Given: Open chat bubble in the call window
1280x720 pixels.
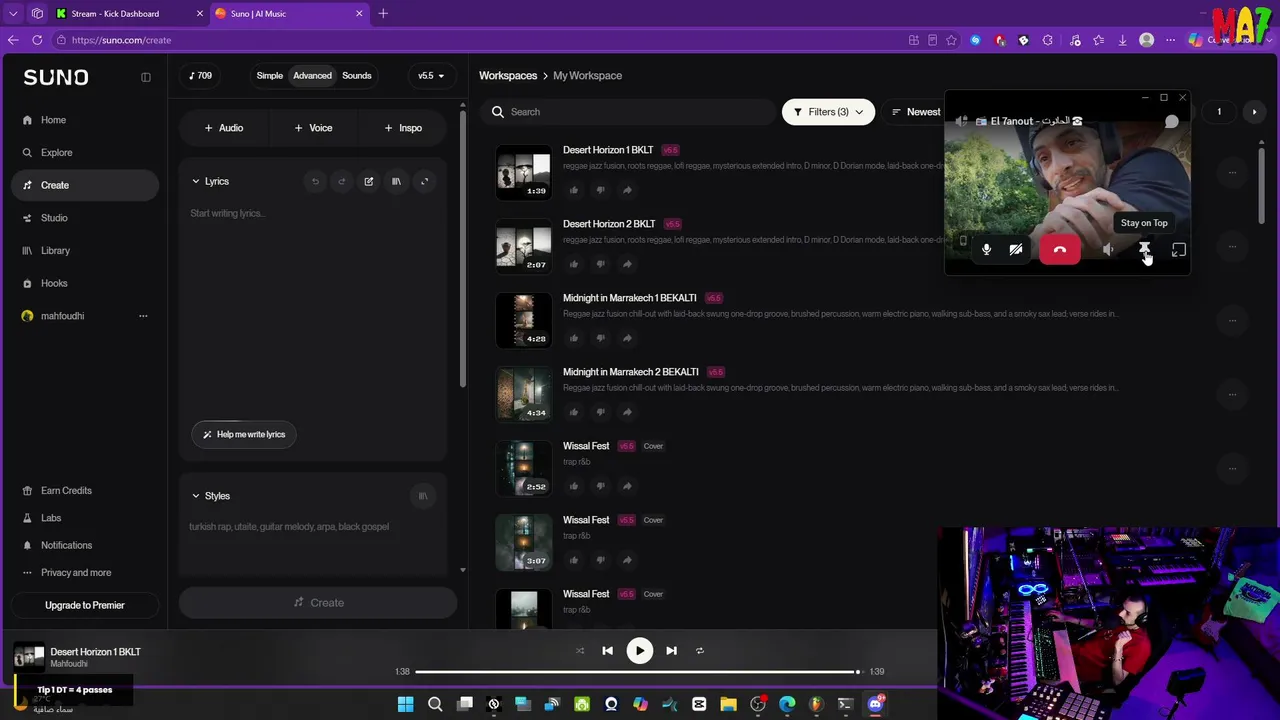Looking at the screenshot, I should [1171, 122].
